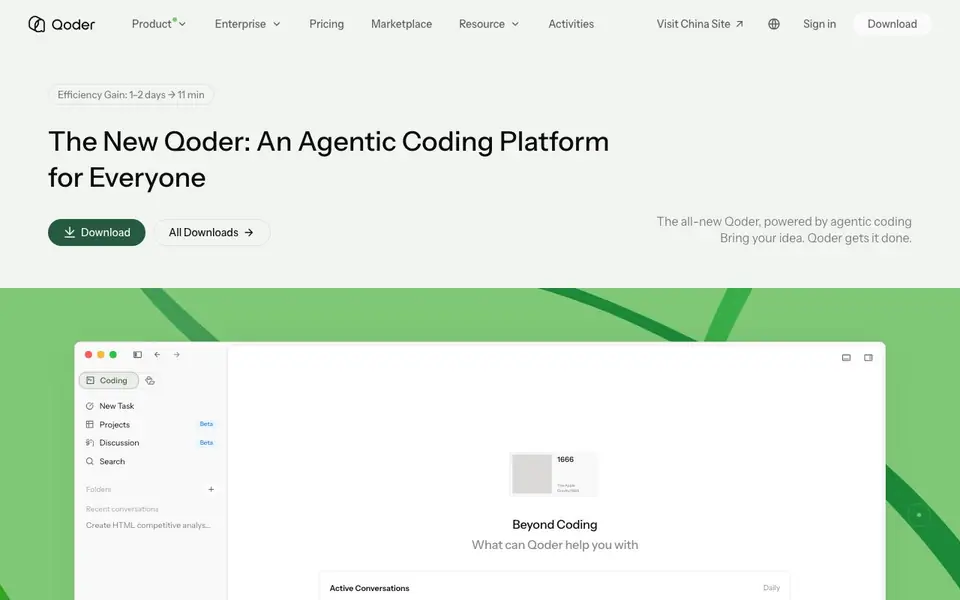The height and width of the screenshot is (600, 960).
Task: Toggle the sidebar panel icon in app window
Action: (137, 354)
